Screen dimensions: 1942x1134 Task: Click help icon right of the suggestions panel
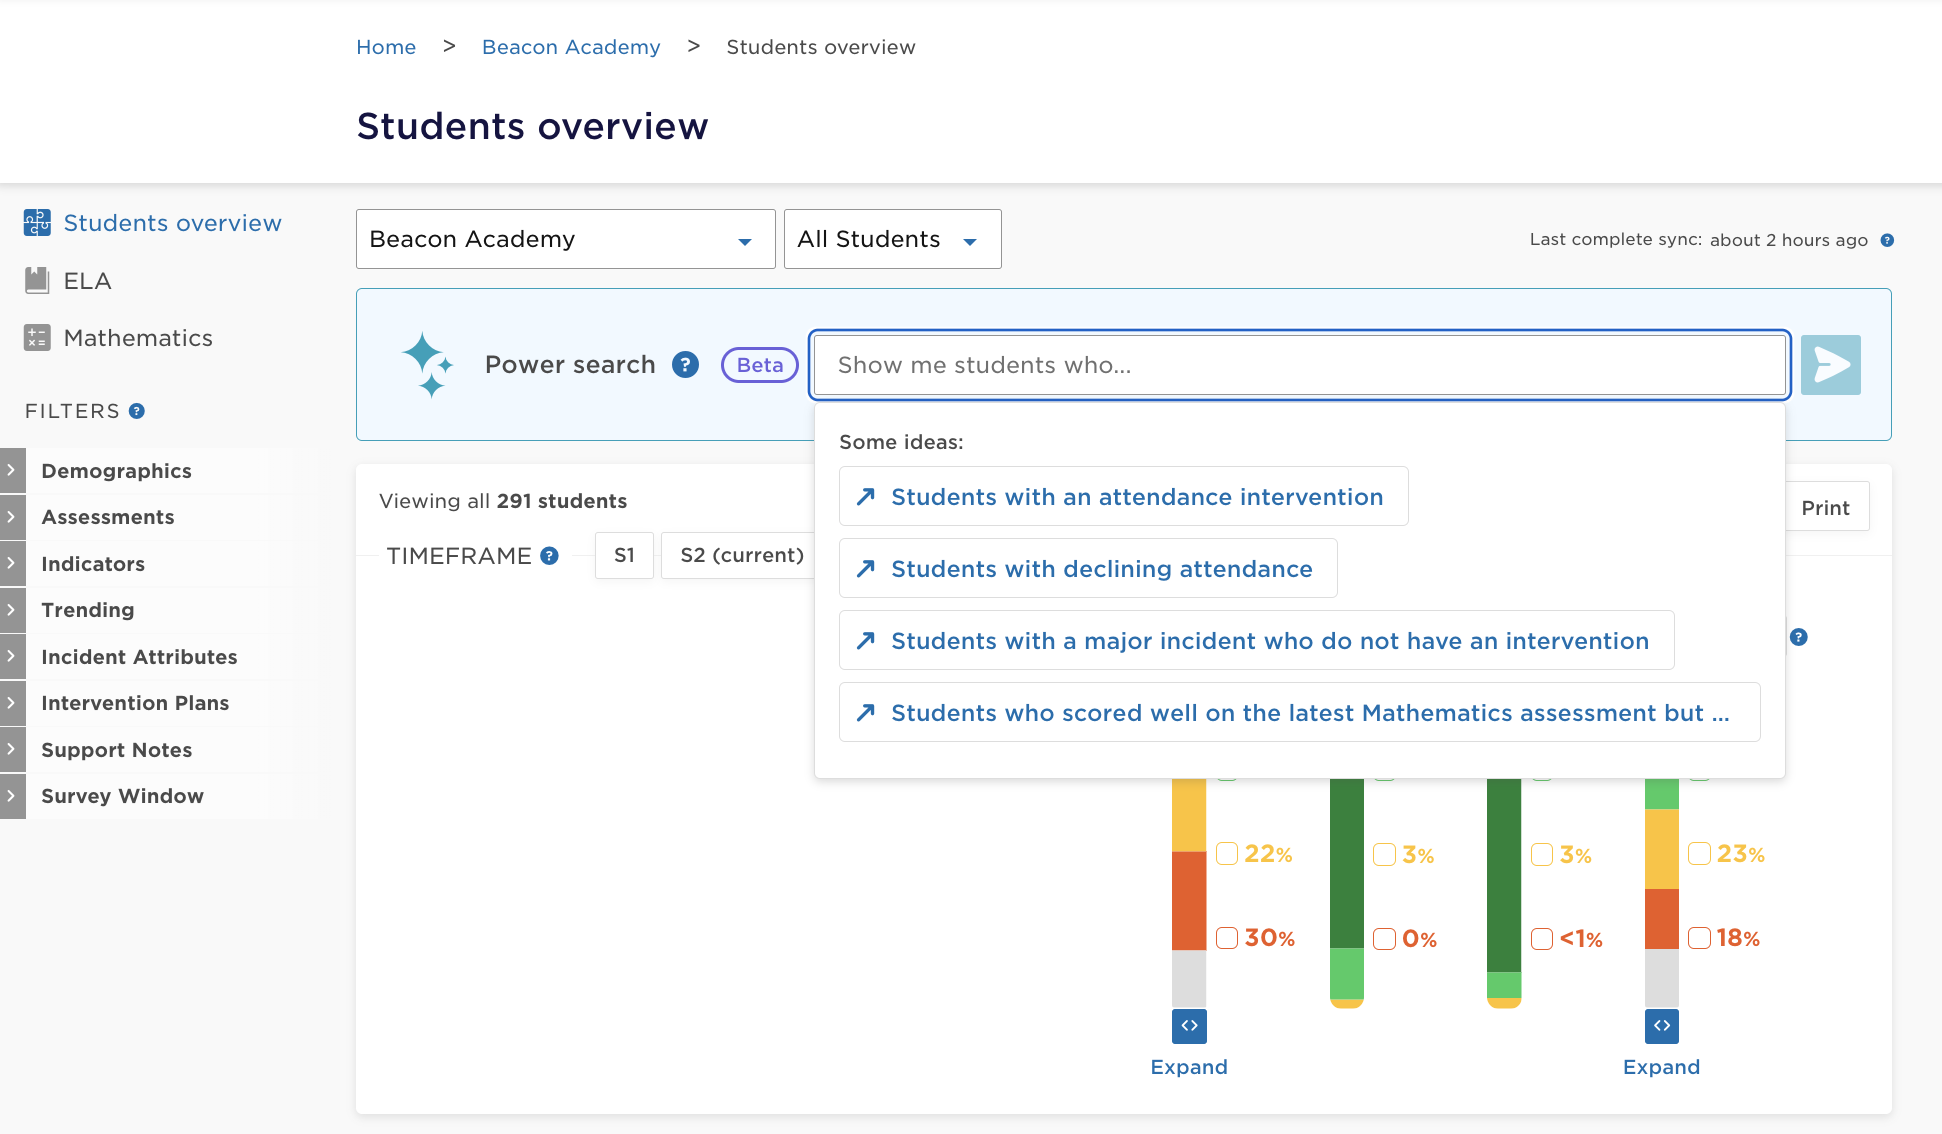[x=1798, y=637]
